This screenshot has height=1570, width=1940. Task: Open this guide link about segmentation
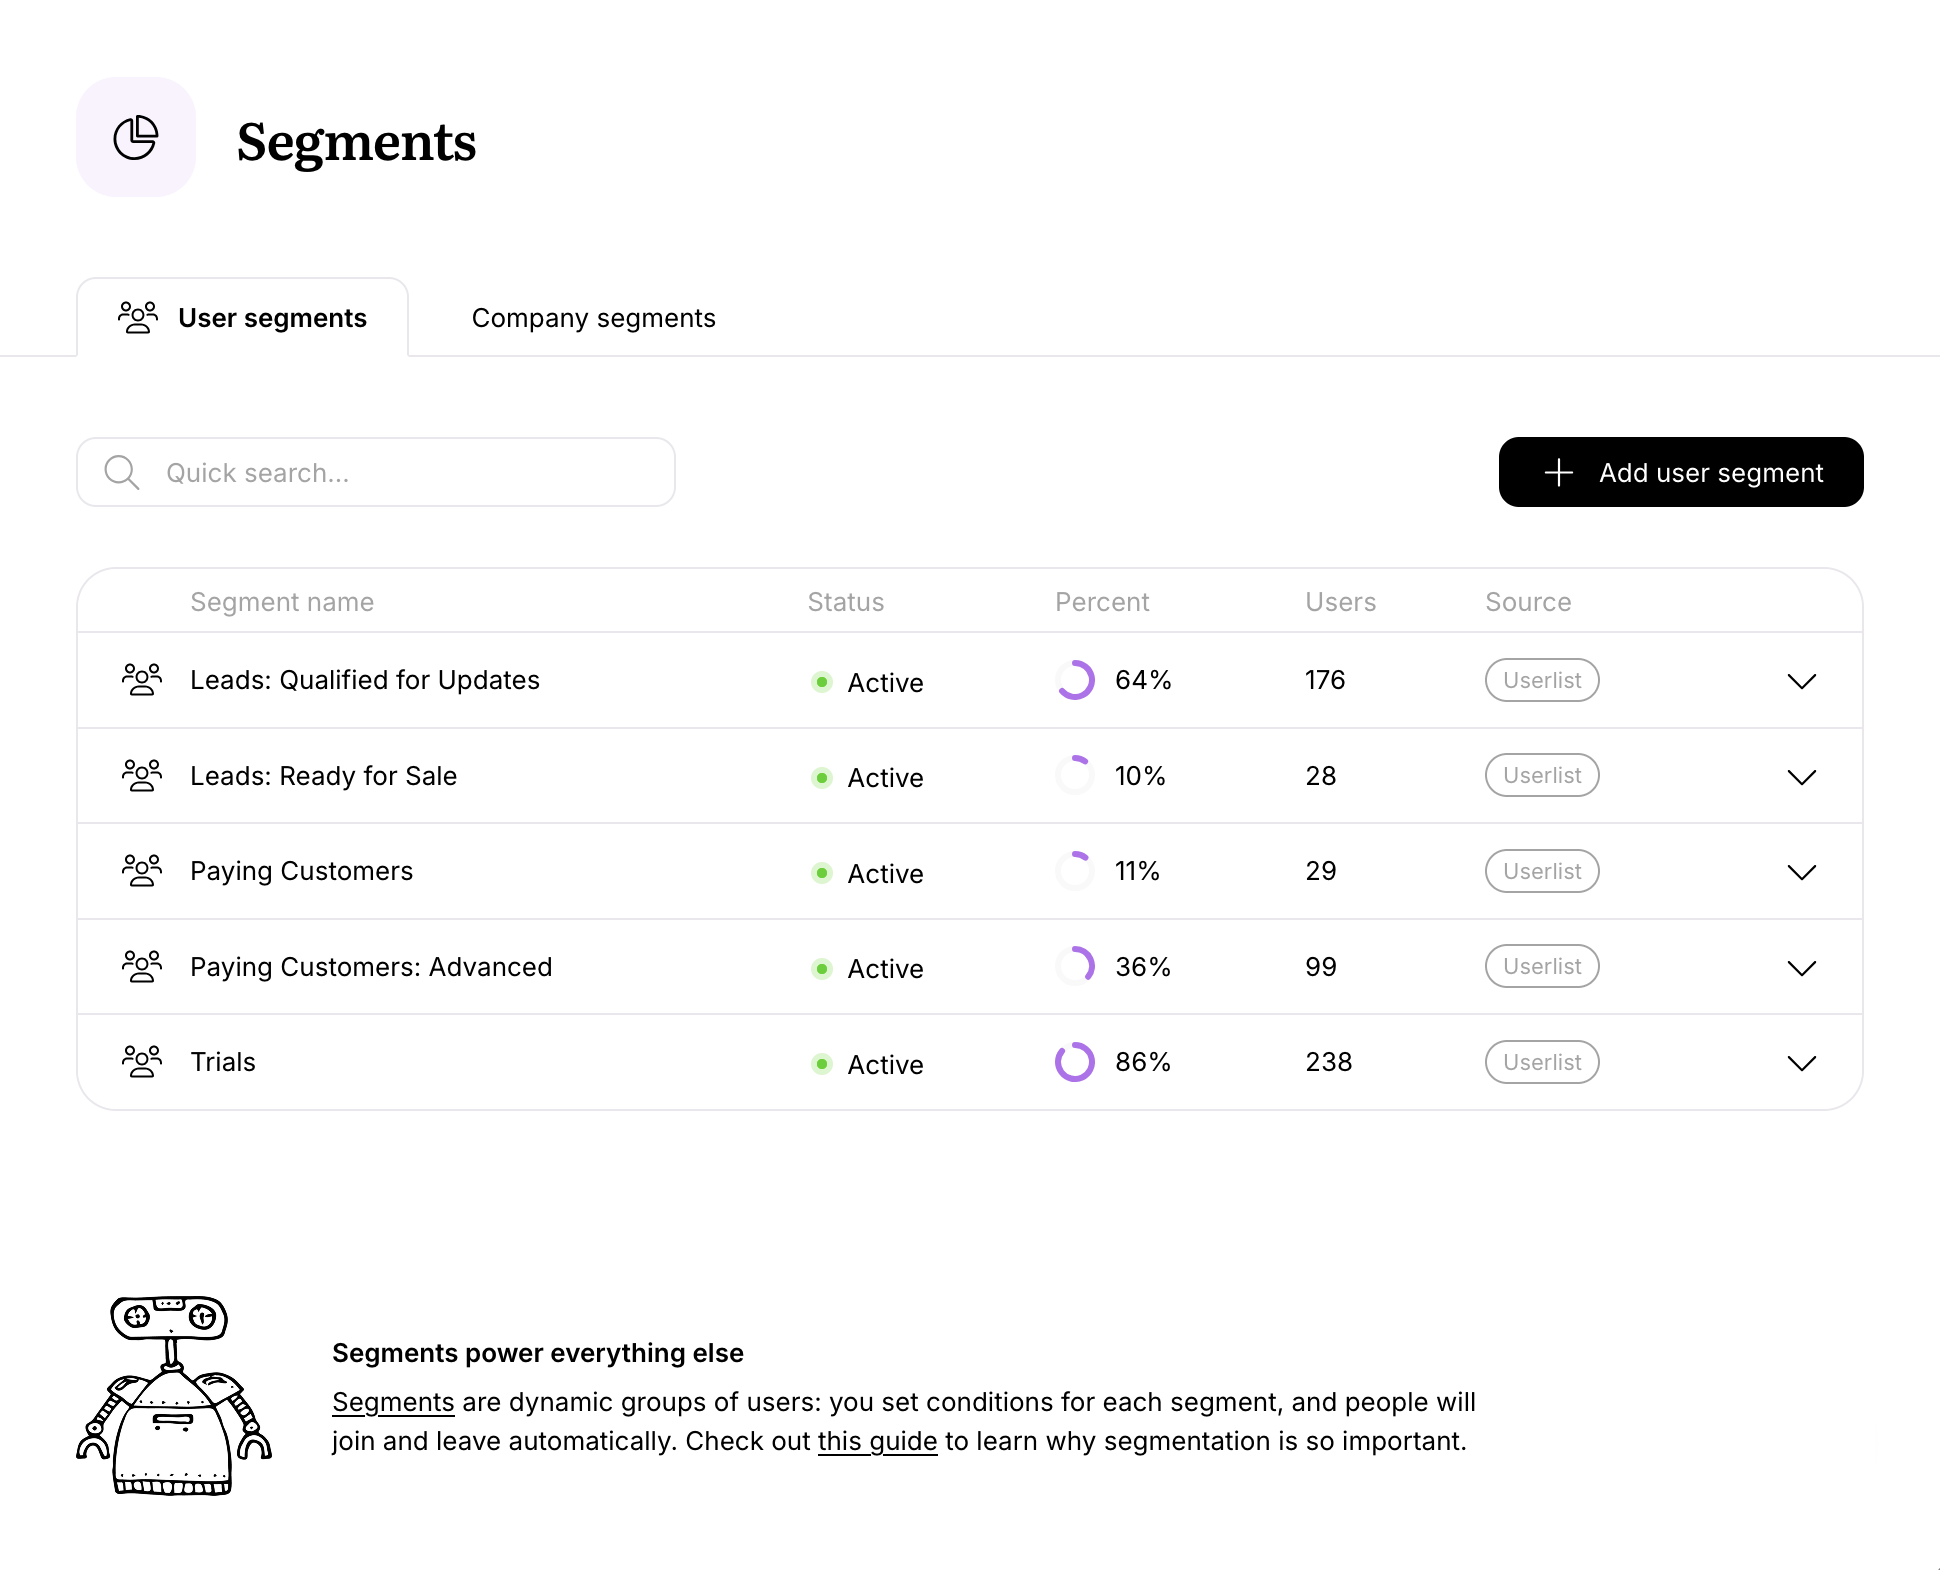[876, 1440]
